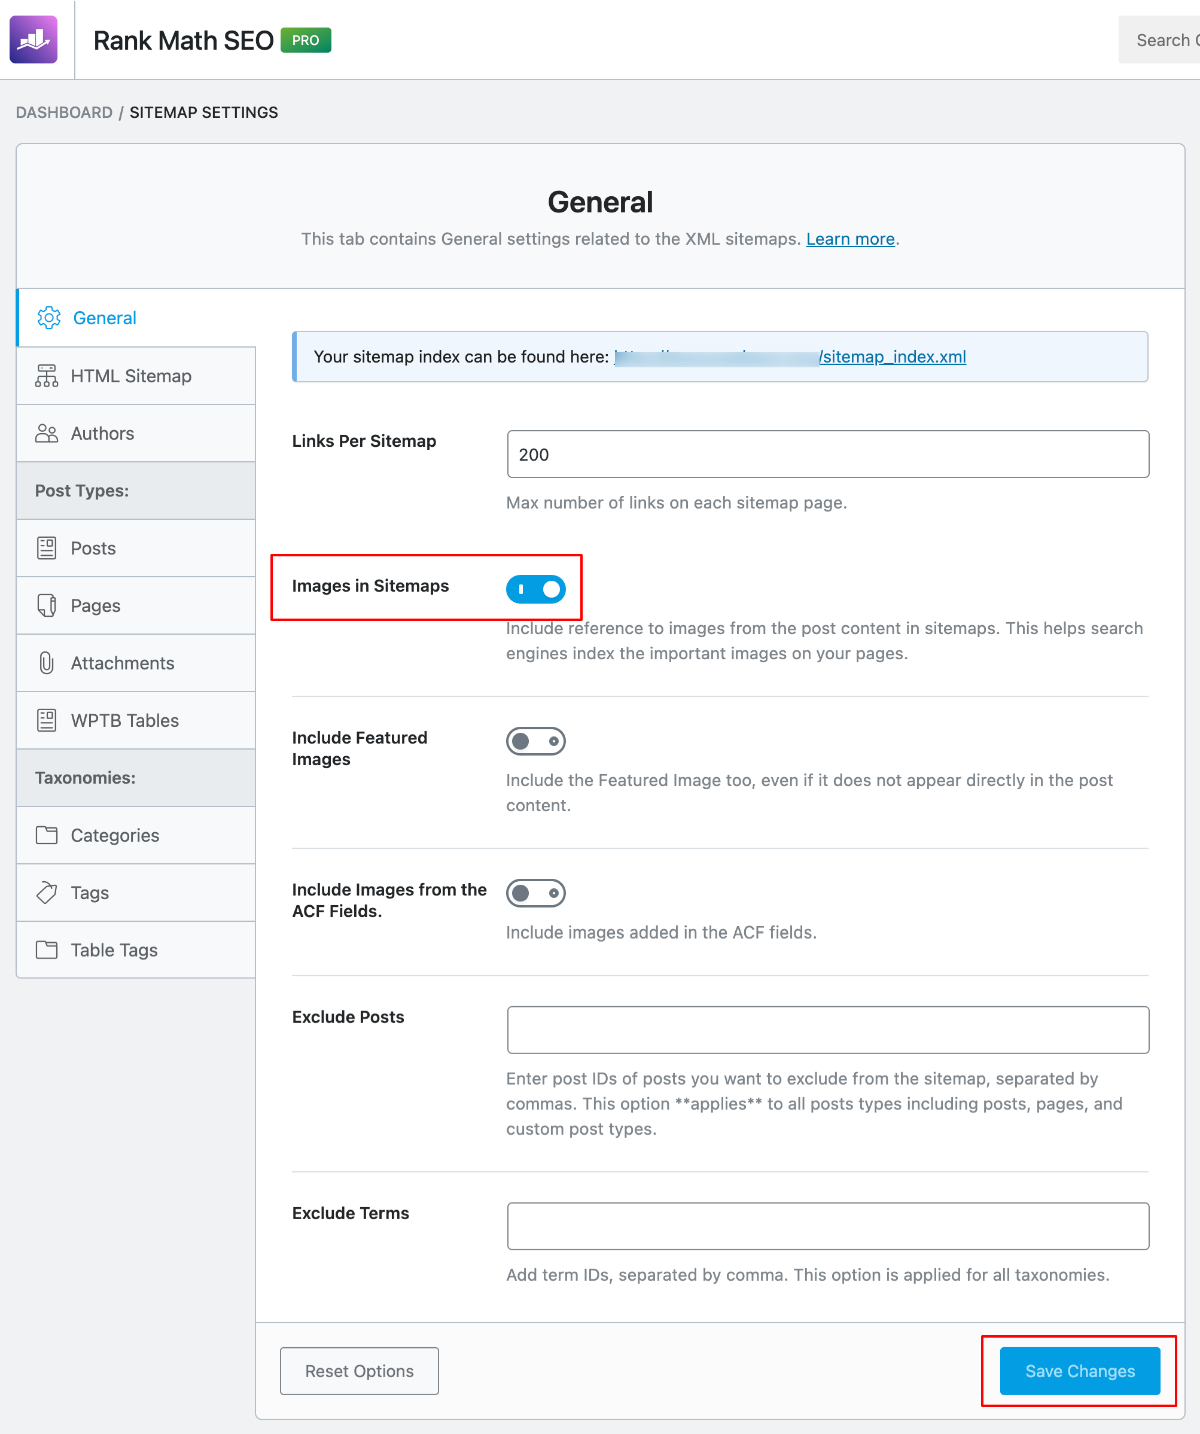The height and width of the screenshot is (1434, 1200).
Task: Switch to the WPTB Tables tab
Action: [x=125, y=721]
